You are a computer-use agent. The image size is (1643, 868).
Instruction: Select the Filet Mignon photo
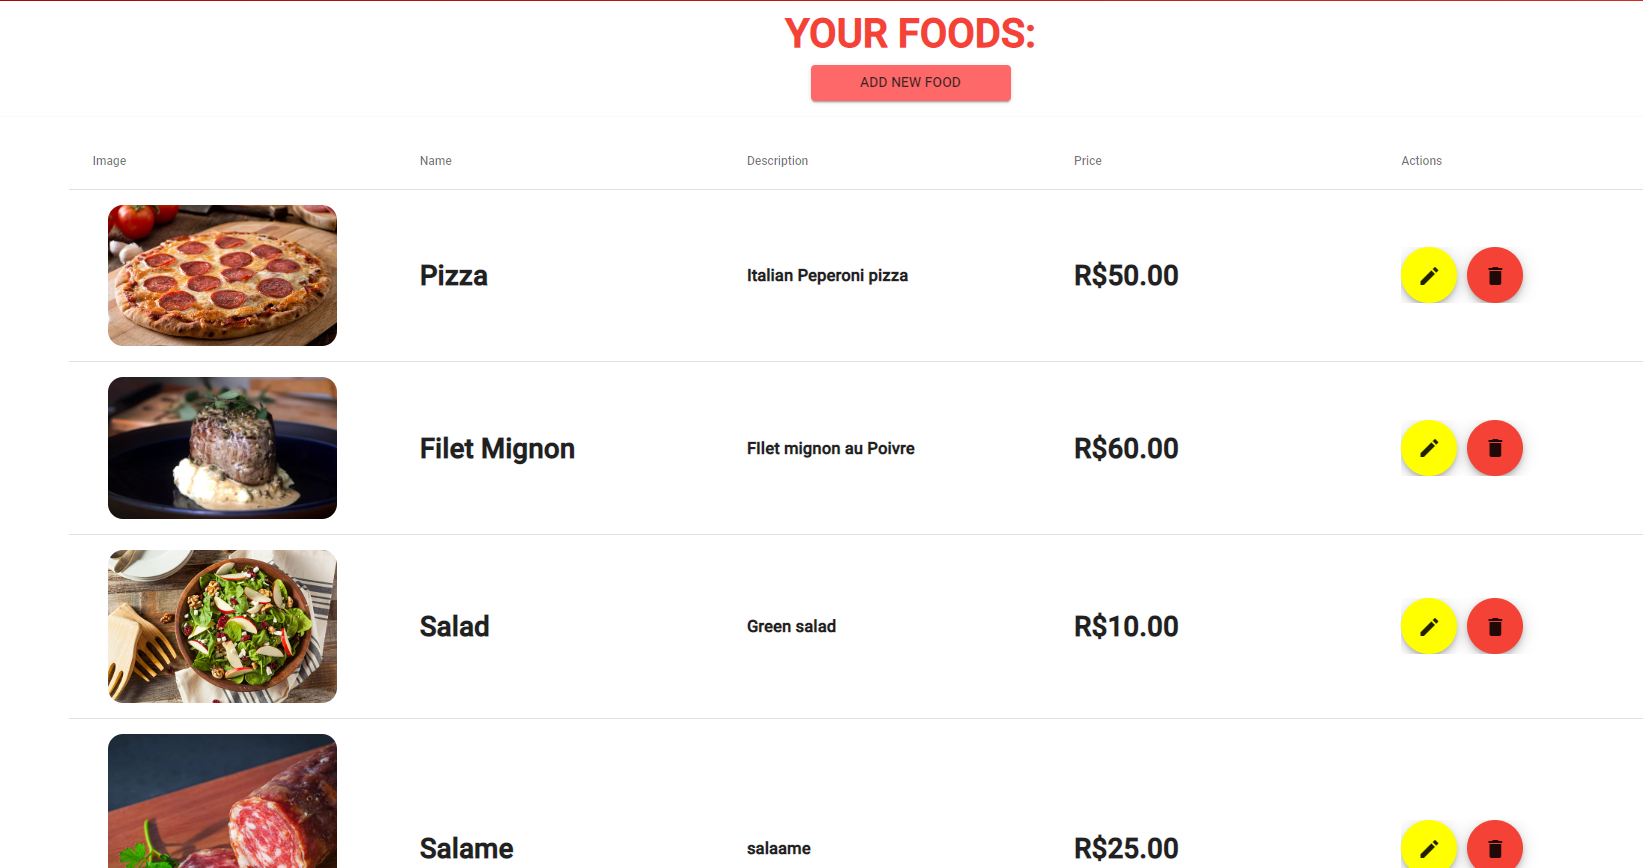point(222,448)
